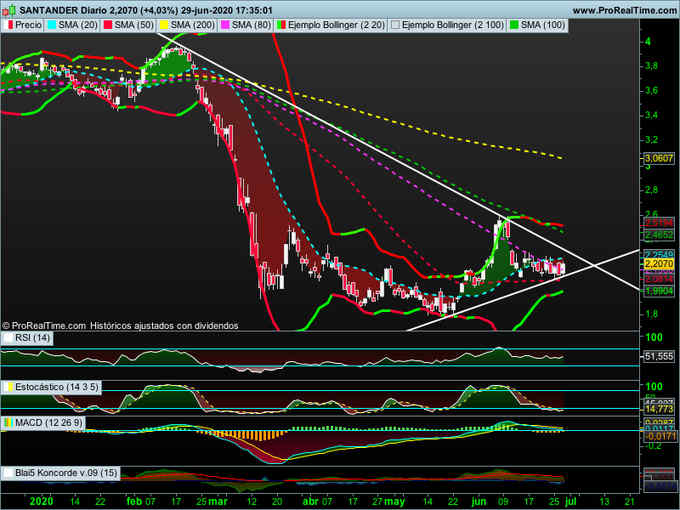Select the SMA (80) legend label

[251, 25]
